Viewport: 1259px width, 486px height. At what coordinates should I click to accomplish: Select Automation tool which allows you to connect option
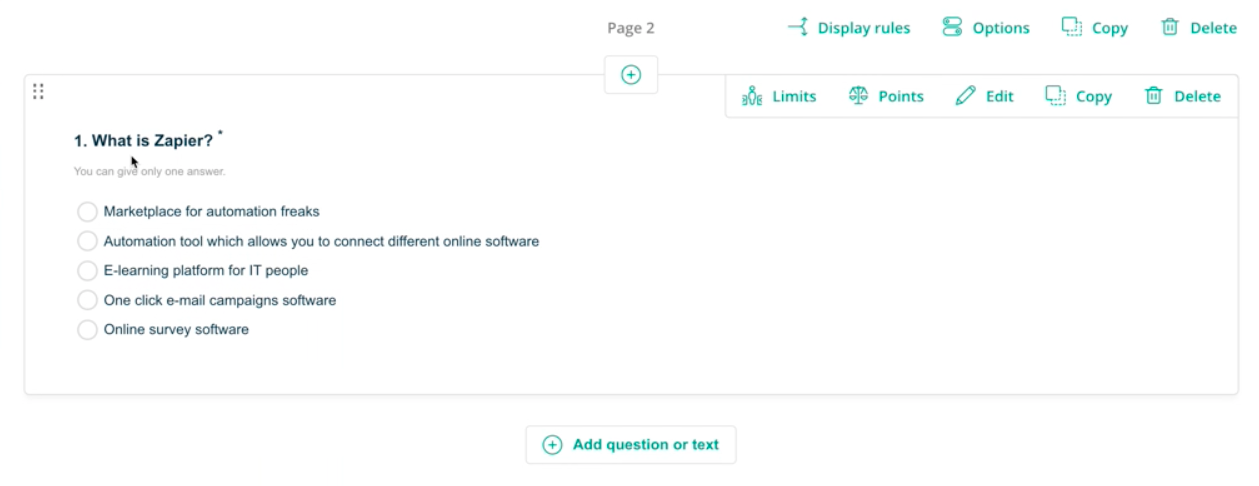[88, 241]
